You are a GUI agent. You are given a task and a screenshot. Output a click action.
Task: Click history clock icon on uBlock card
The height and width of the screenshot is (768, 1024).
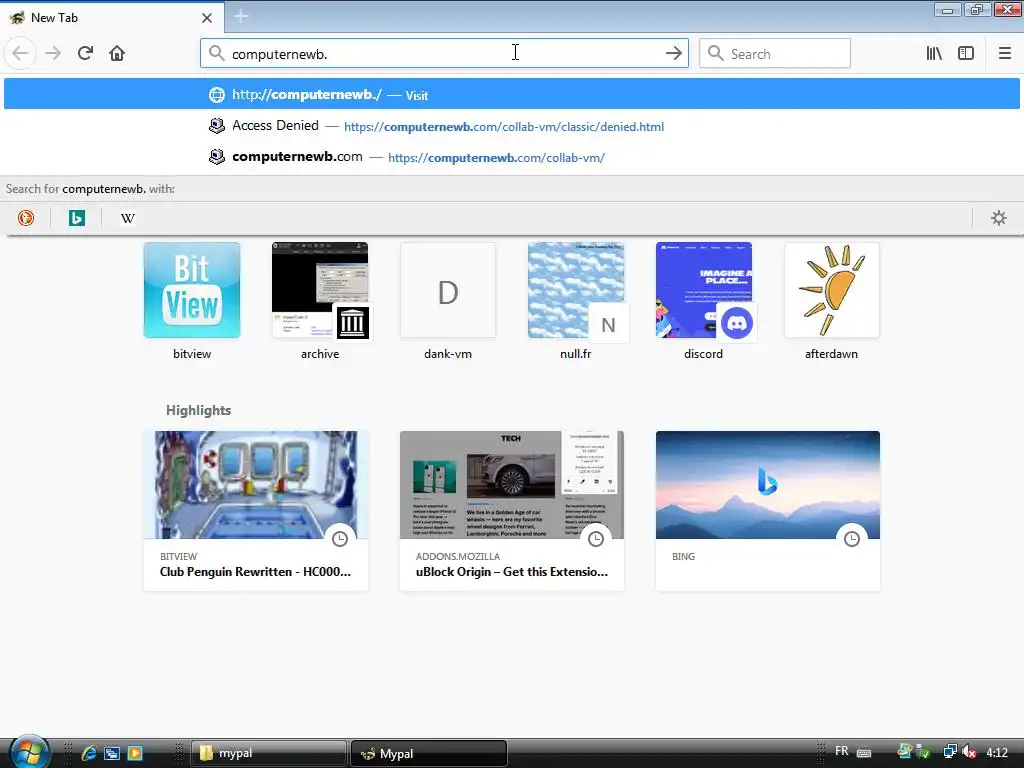(x=596, y=539)
